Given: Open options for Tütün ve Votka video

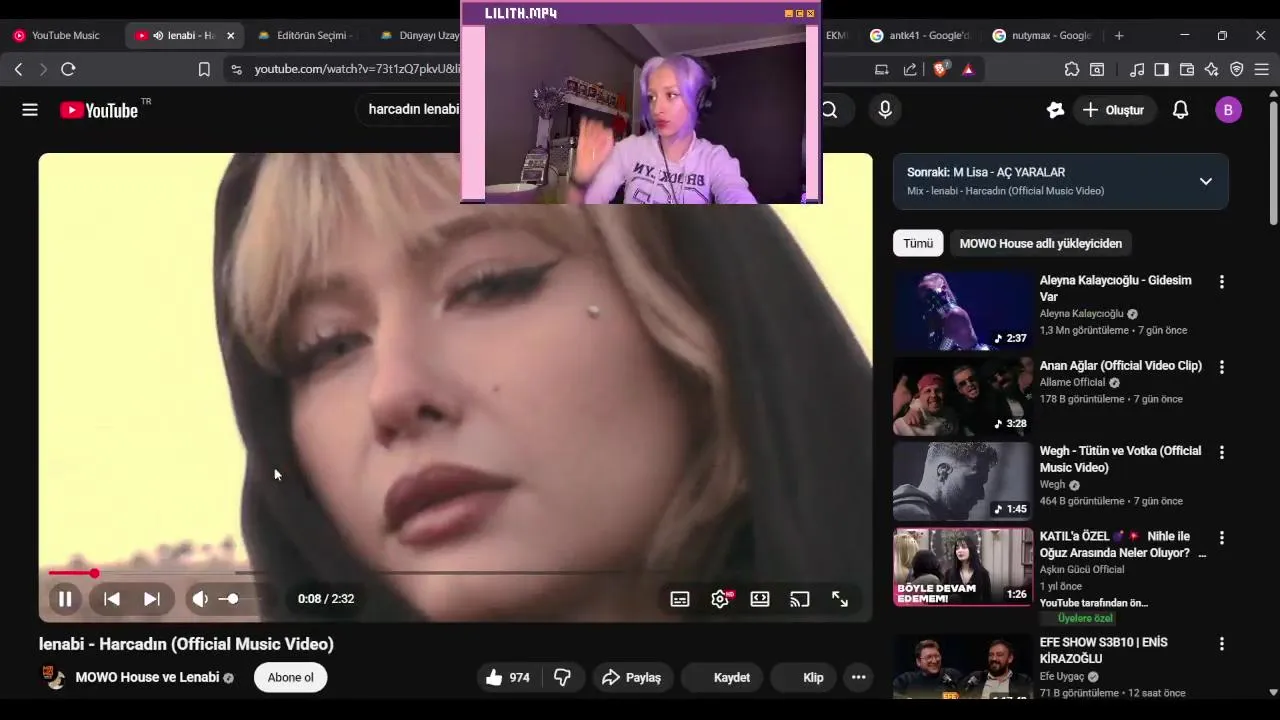Looking at the screenshot, I should pyautogui.click(x=1221, y=452).
